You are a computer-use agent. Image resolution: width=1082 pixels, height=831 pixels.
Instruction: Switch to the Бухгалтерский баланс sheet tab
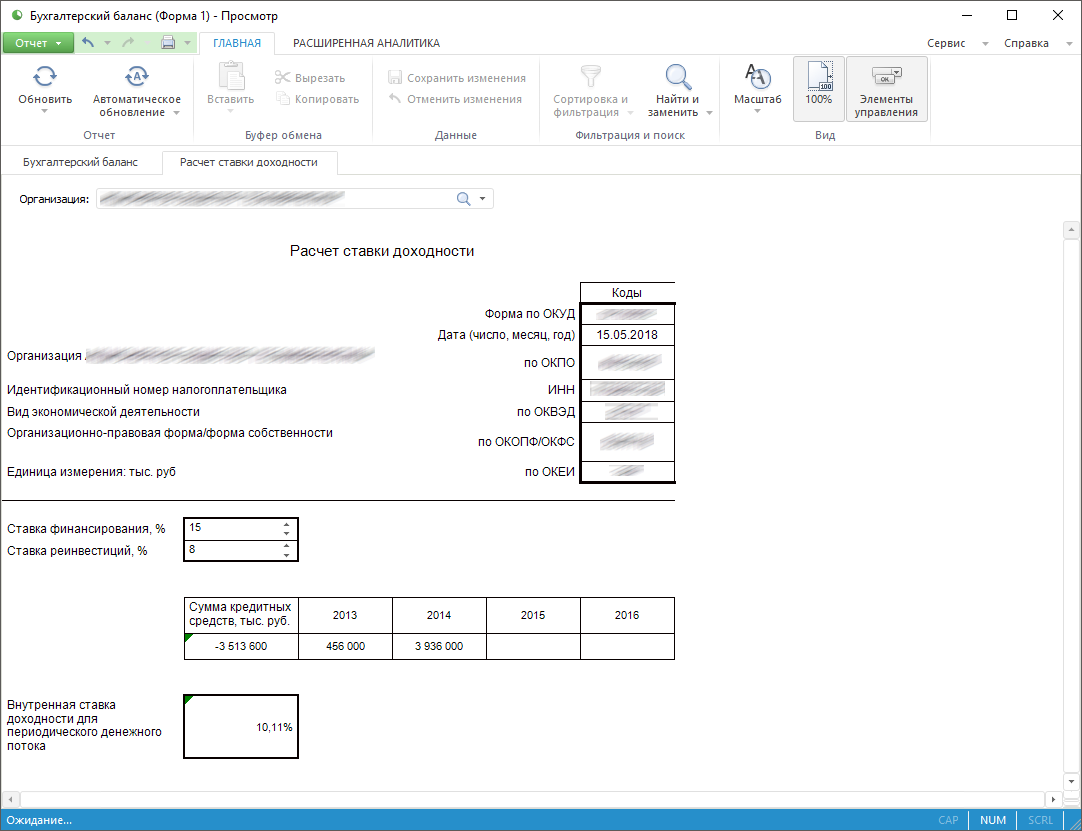tap(80, 162)
